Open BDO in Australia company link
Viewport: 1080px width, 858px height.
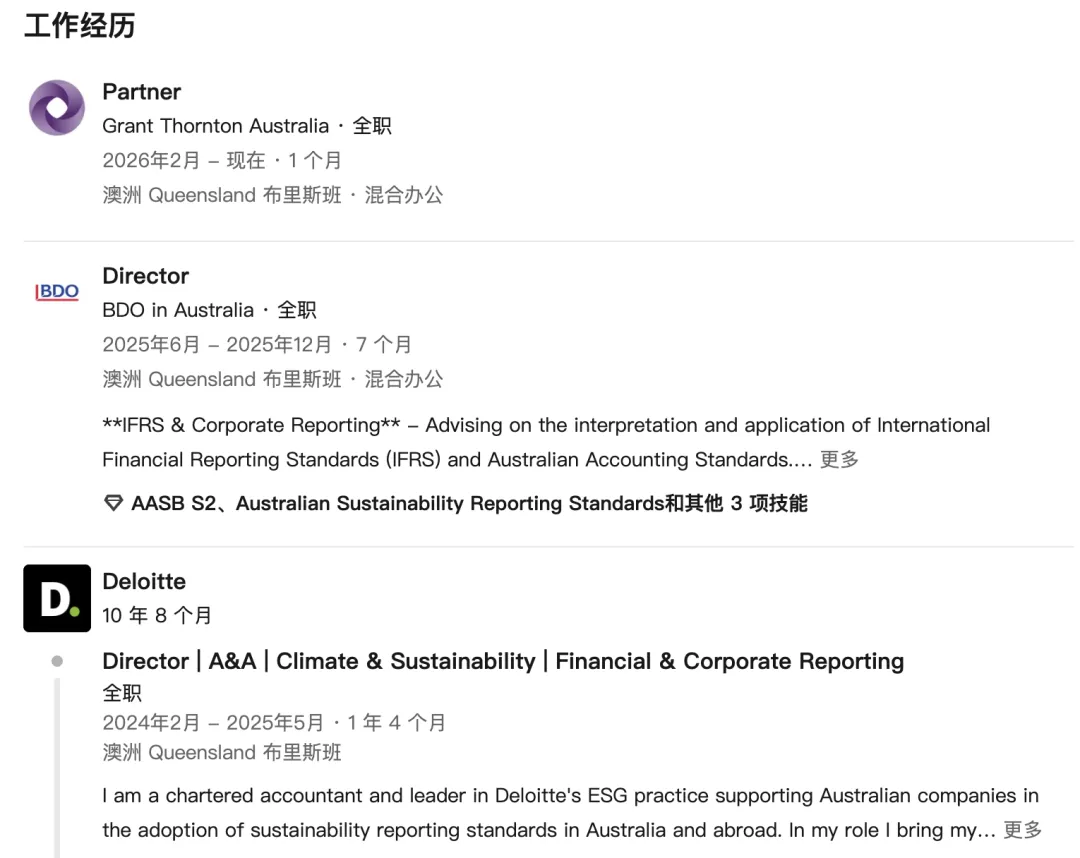[x=178, y=310]
